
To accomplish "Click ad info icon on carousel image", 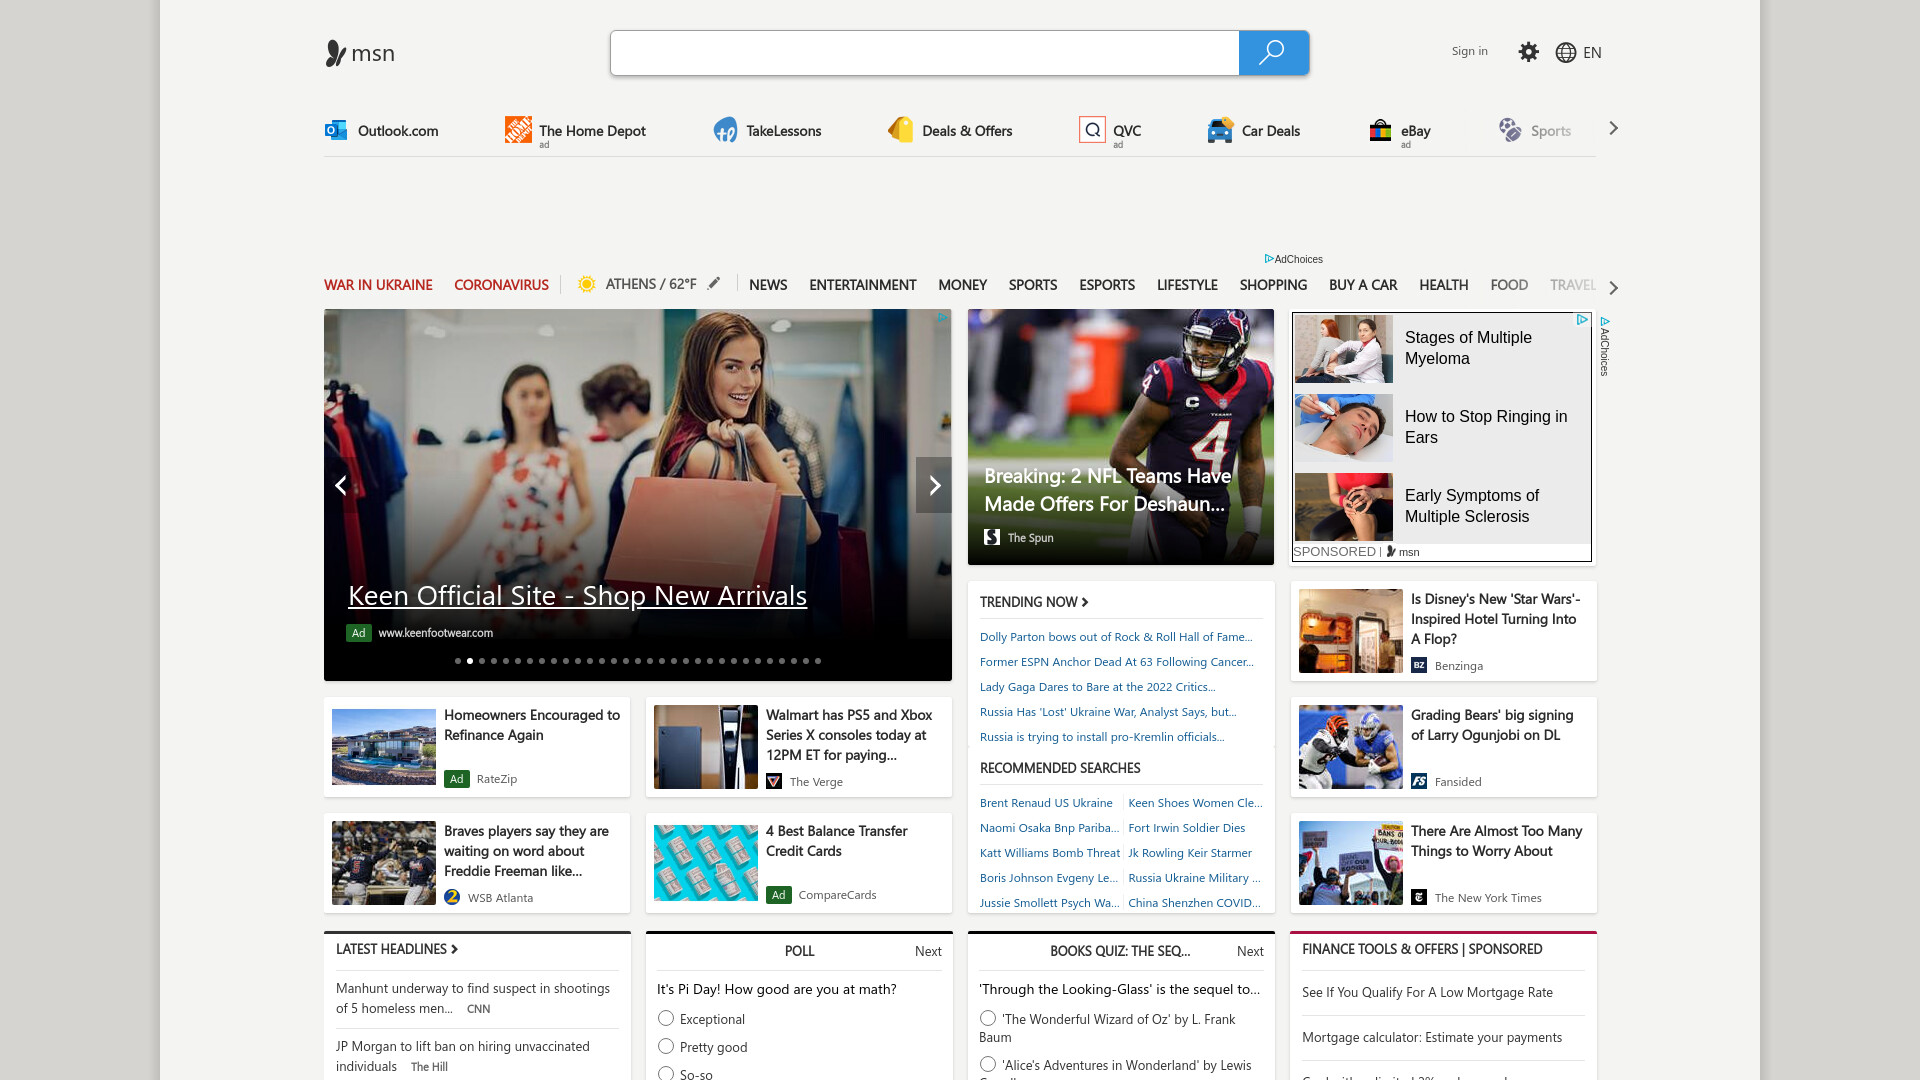I will click(x=942, y=318).
